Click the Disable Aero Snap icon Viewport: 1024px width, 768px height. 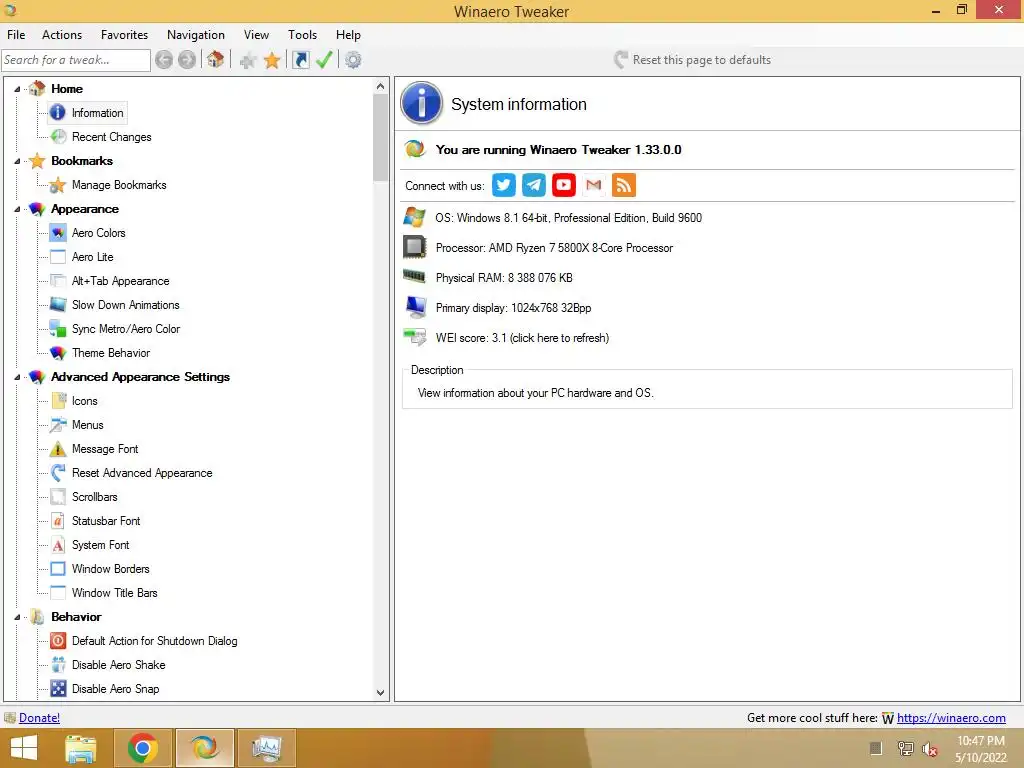58,688
